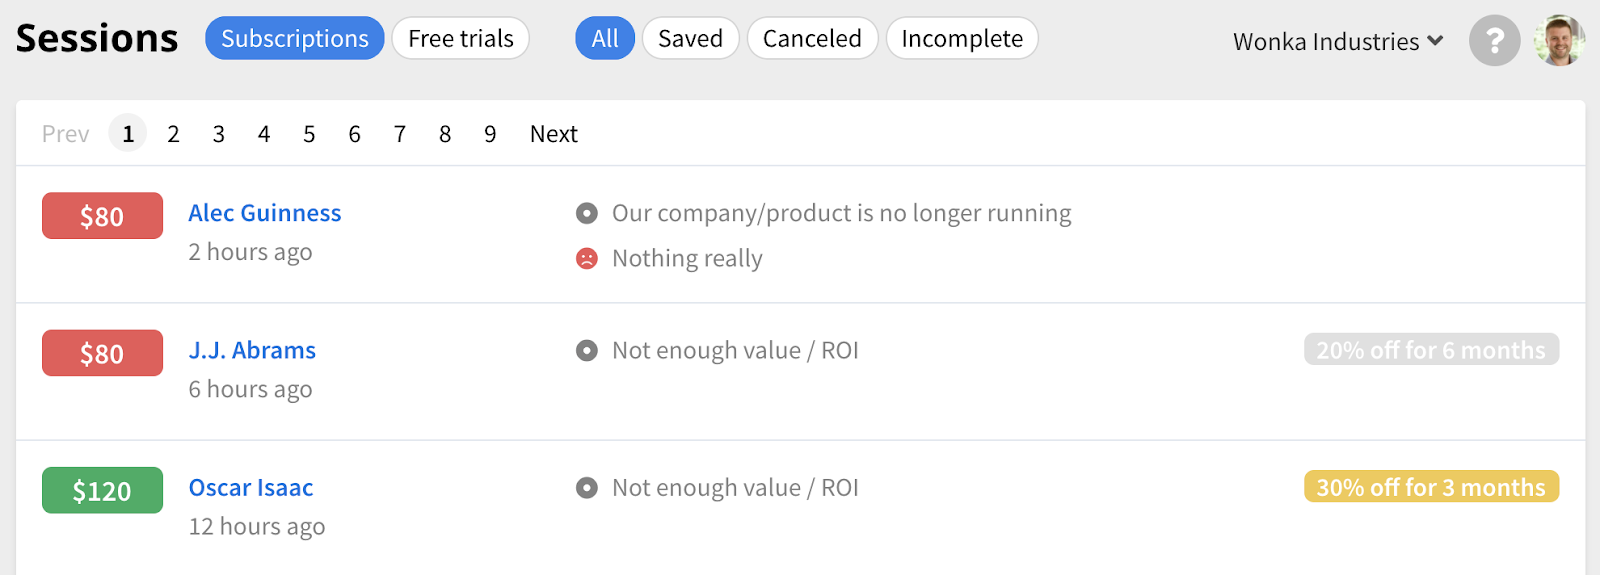Click the green $120 amount badge
This screenshot has height=575, width=1600.
pos(102,490)
